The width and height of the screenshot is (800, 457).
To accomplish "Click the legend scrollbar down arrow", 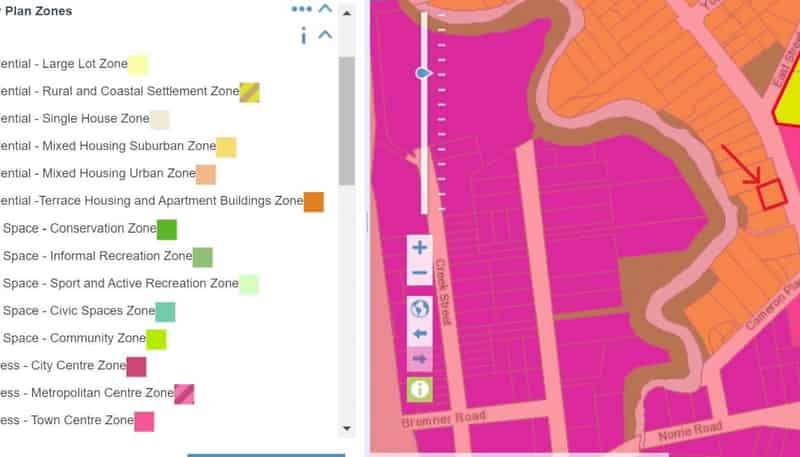I will pyautogui.click(x=347, y=428).
